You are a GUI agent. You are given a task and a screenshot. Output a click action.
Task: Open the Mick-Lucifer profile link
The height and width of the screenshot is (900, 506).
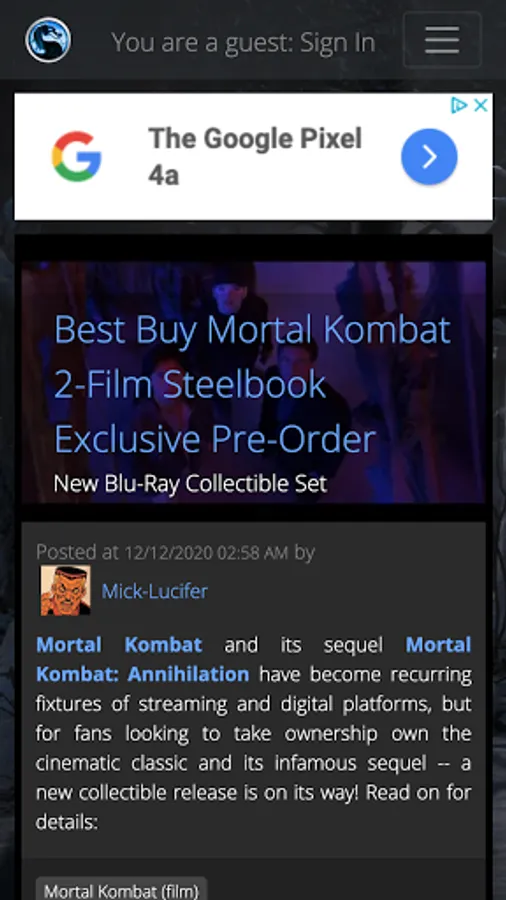coord(154,591)
